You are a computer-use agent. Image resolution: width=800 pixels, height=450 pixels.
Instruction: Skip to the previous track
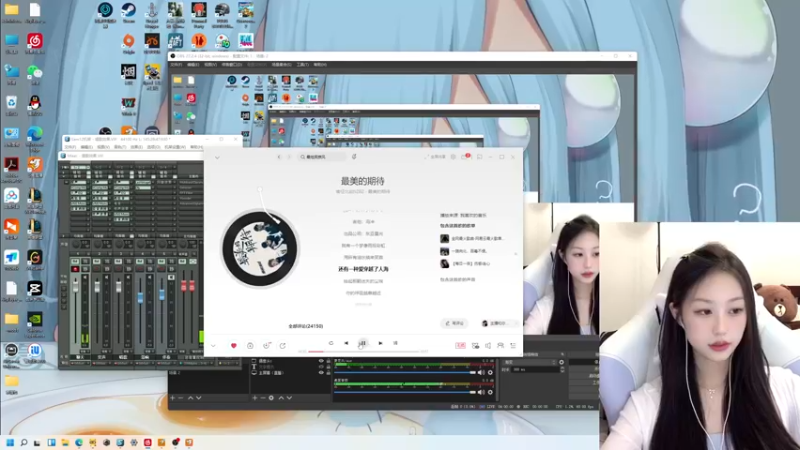(x=346, y=343)
